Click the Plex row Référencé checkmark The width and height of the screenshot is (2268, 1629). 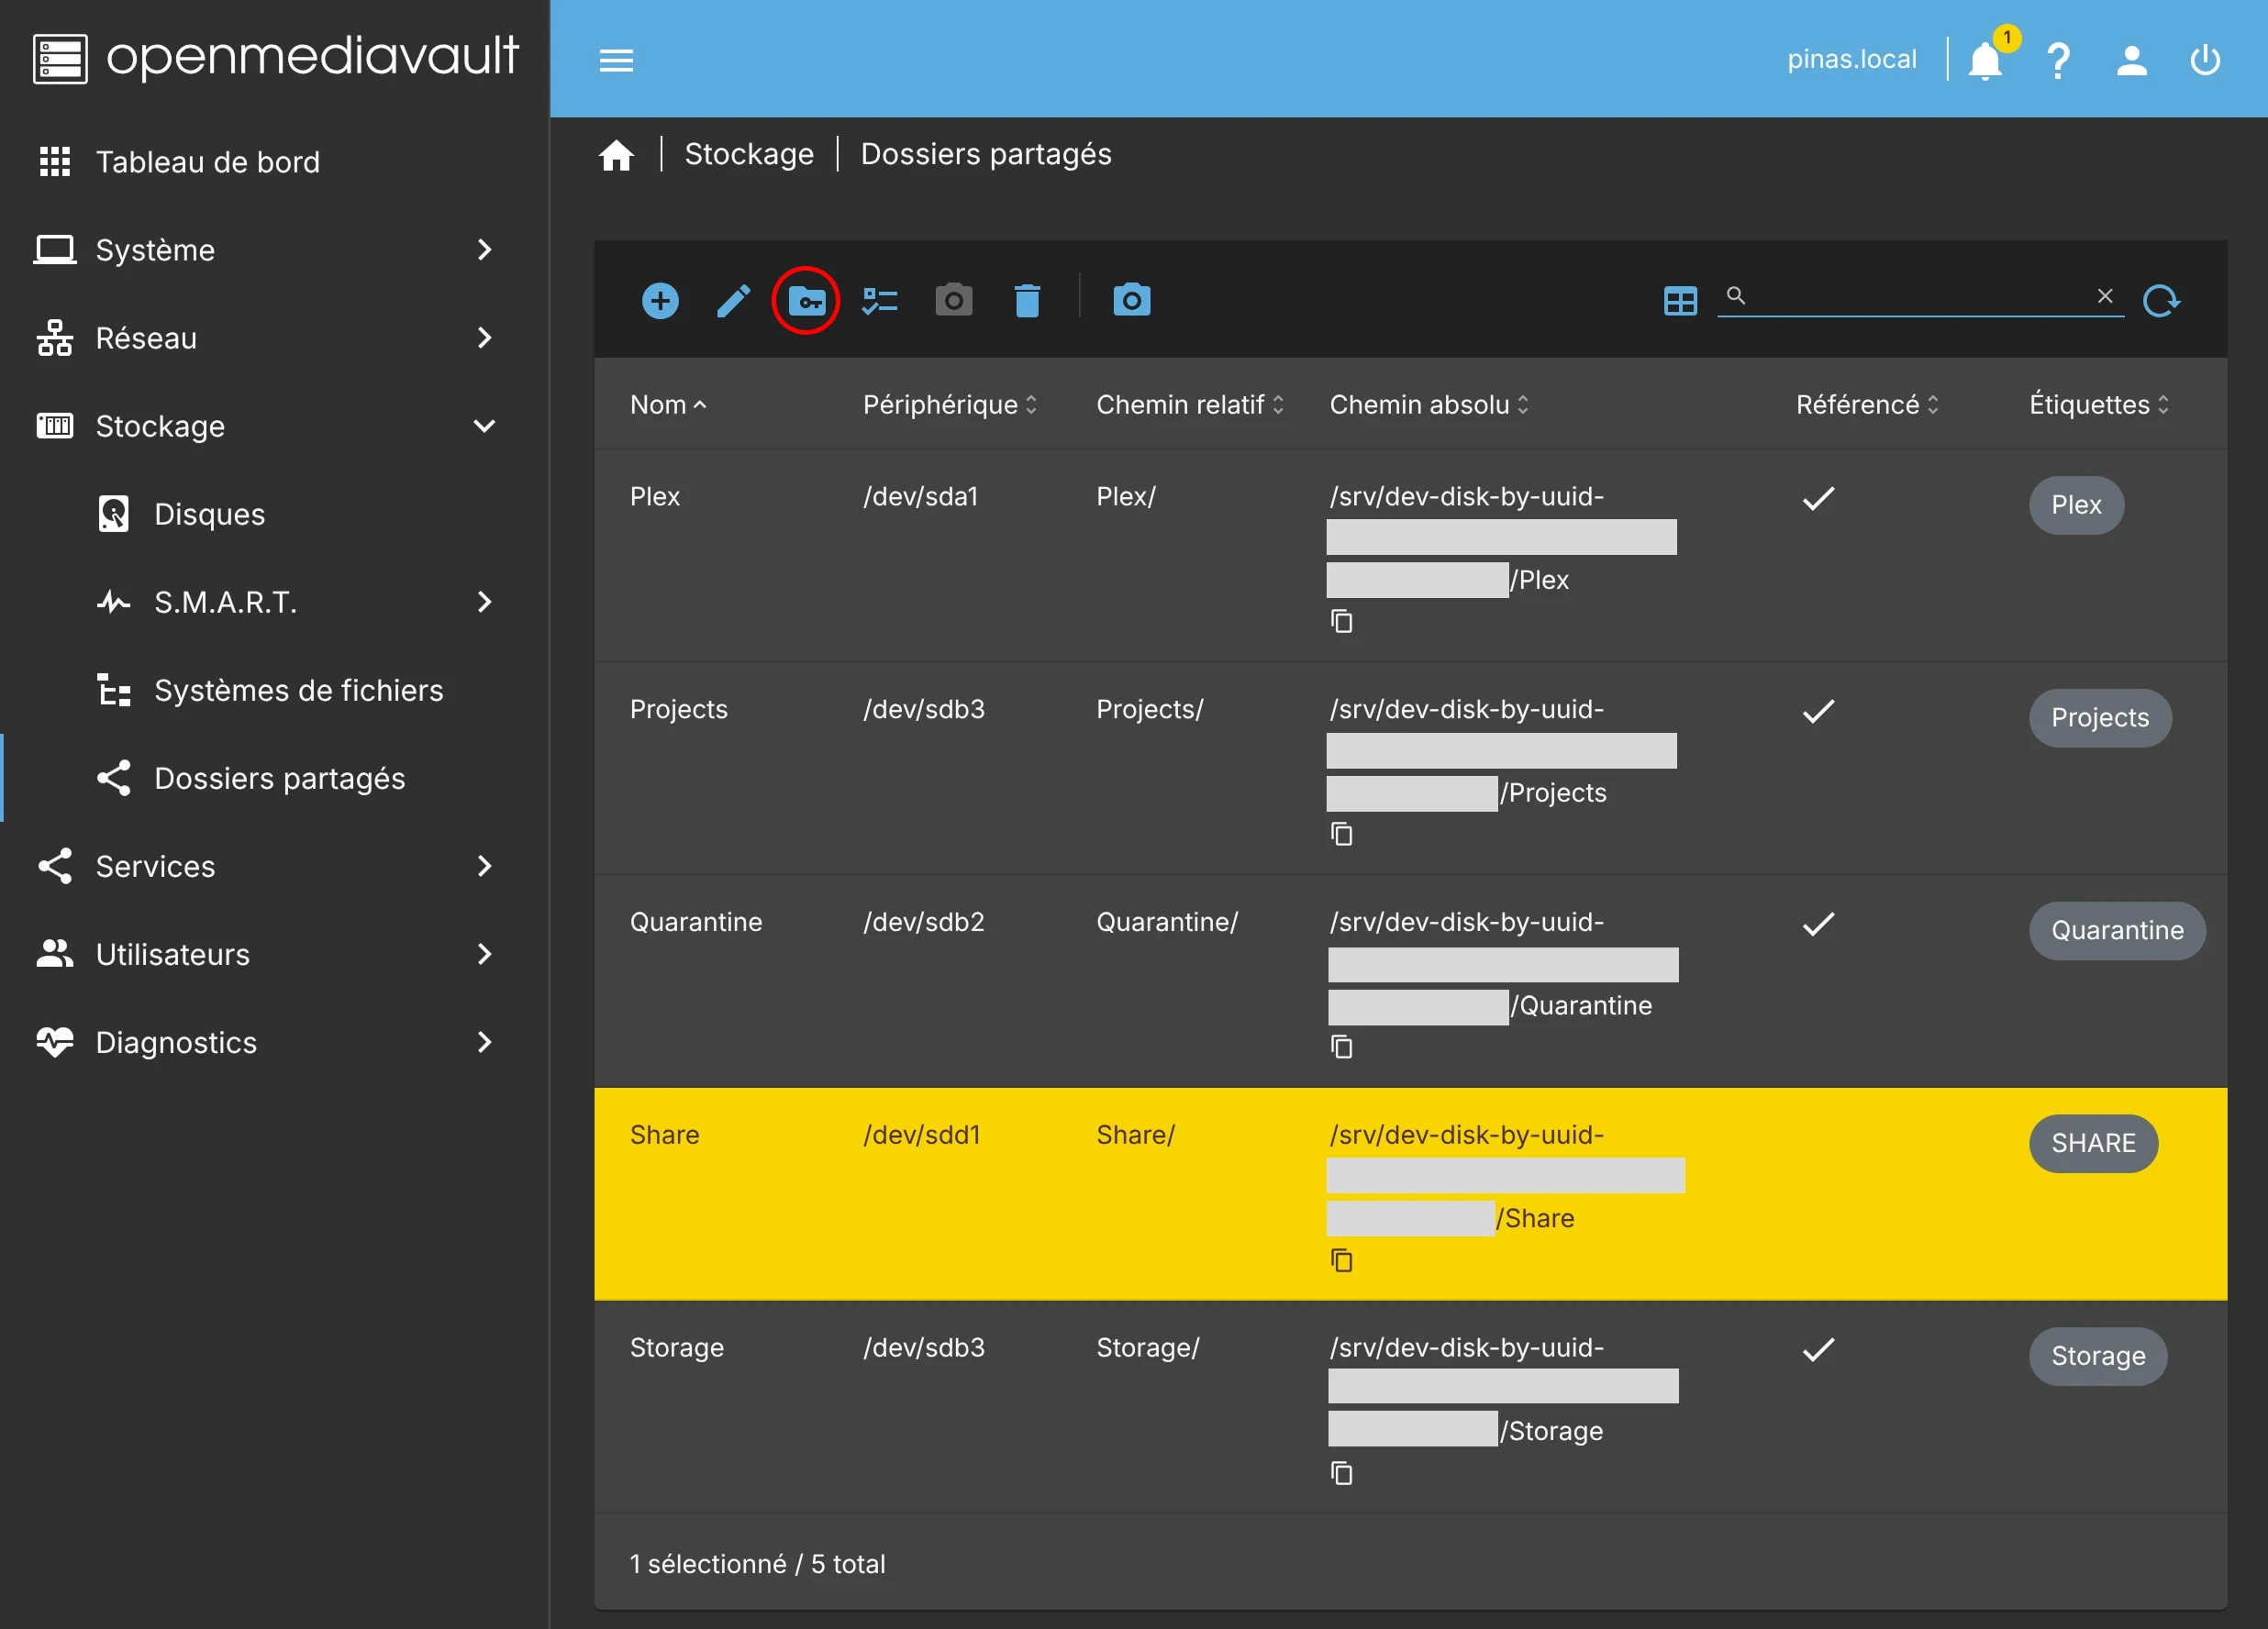click(x=1818, y=498)
